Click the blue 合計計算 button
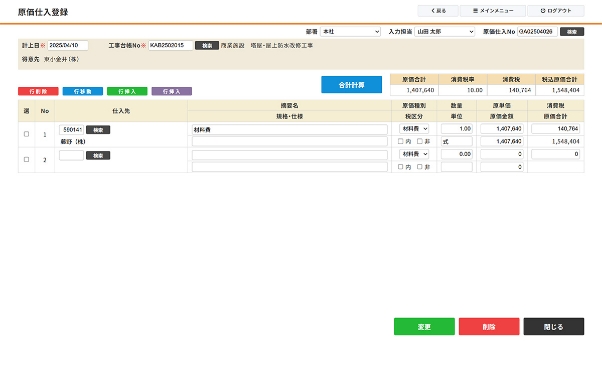The image size is (602, 376). 351,84
